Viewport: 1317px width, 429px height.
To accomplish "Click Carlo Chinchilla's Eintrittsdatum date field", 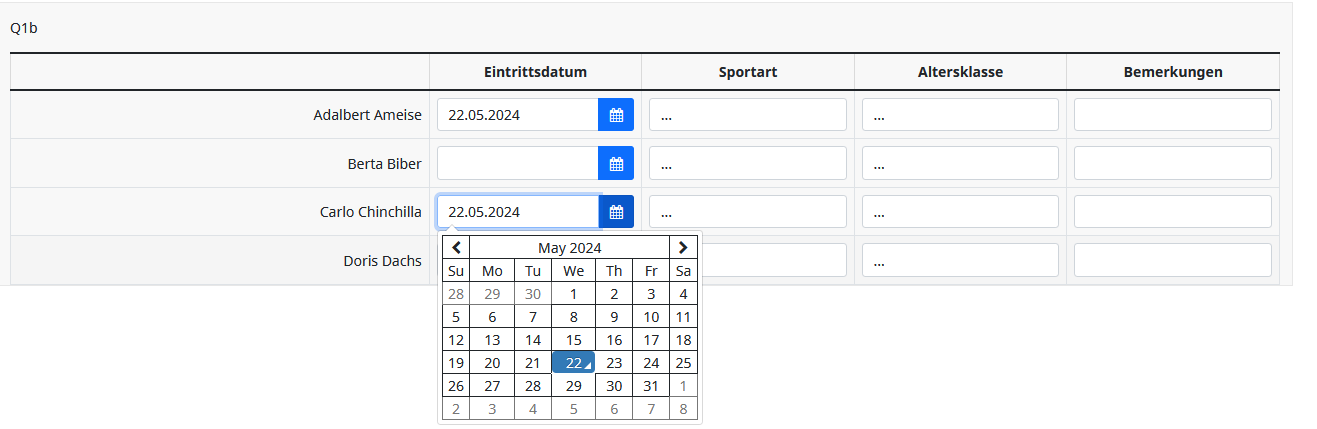I will (517, 212).
